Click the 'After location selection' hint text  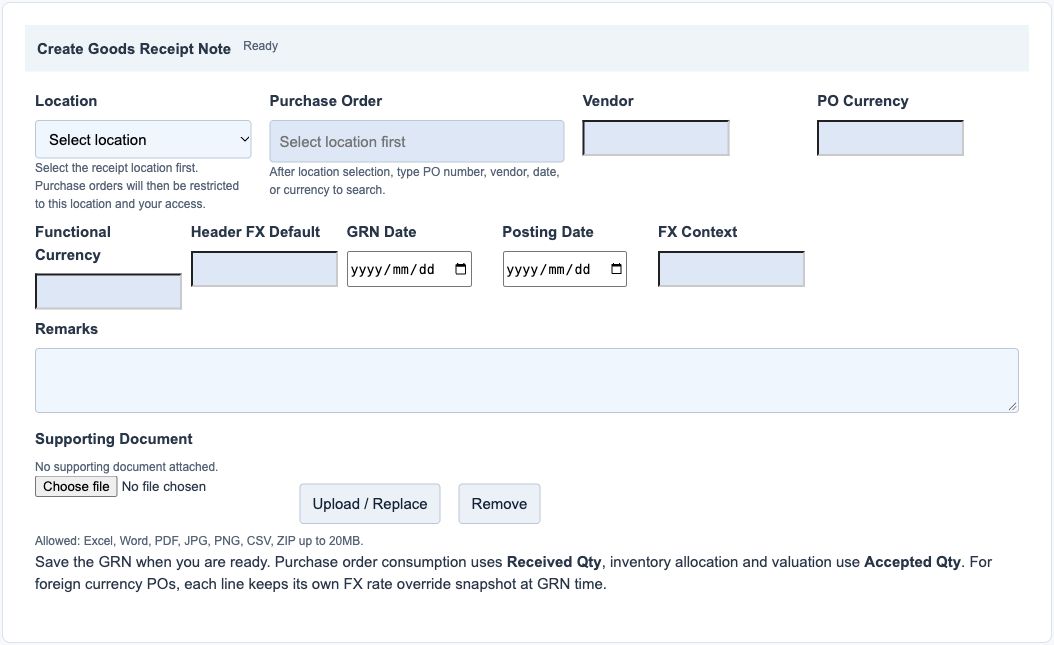tap(415, 181)
